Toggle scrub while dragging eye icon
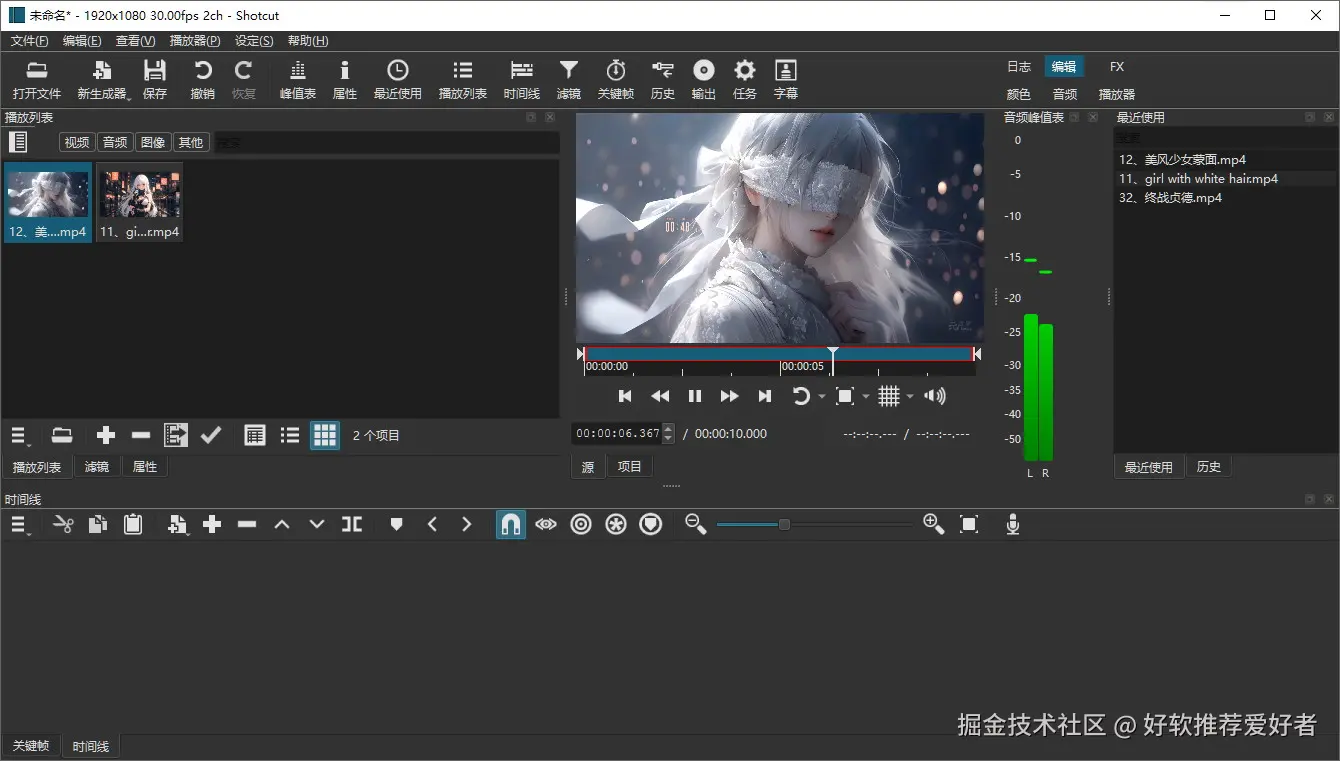Screen dimensions: 1340x761 [545, 524]
